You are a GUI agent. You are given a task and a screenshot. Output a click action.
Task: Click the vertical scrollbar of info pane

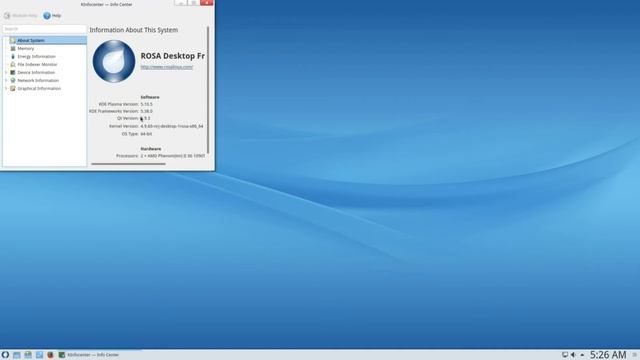tap(208, 90)
